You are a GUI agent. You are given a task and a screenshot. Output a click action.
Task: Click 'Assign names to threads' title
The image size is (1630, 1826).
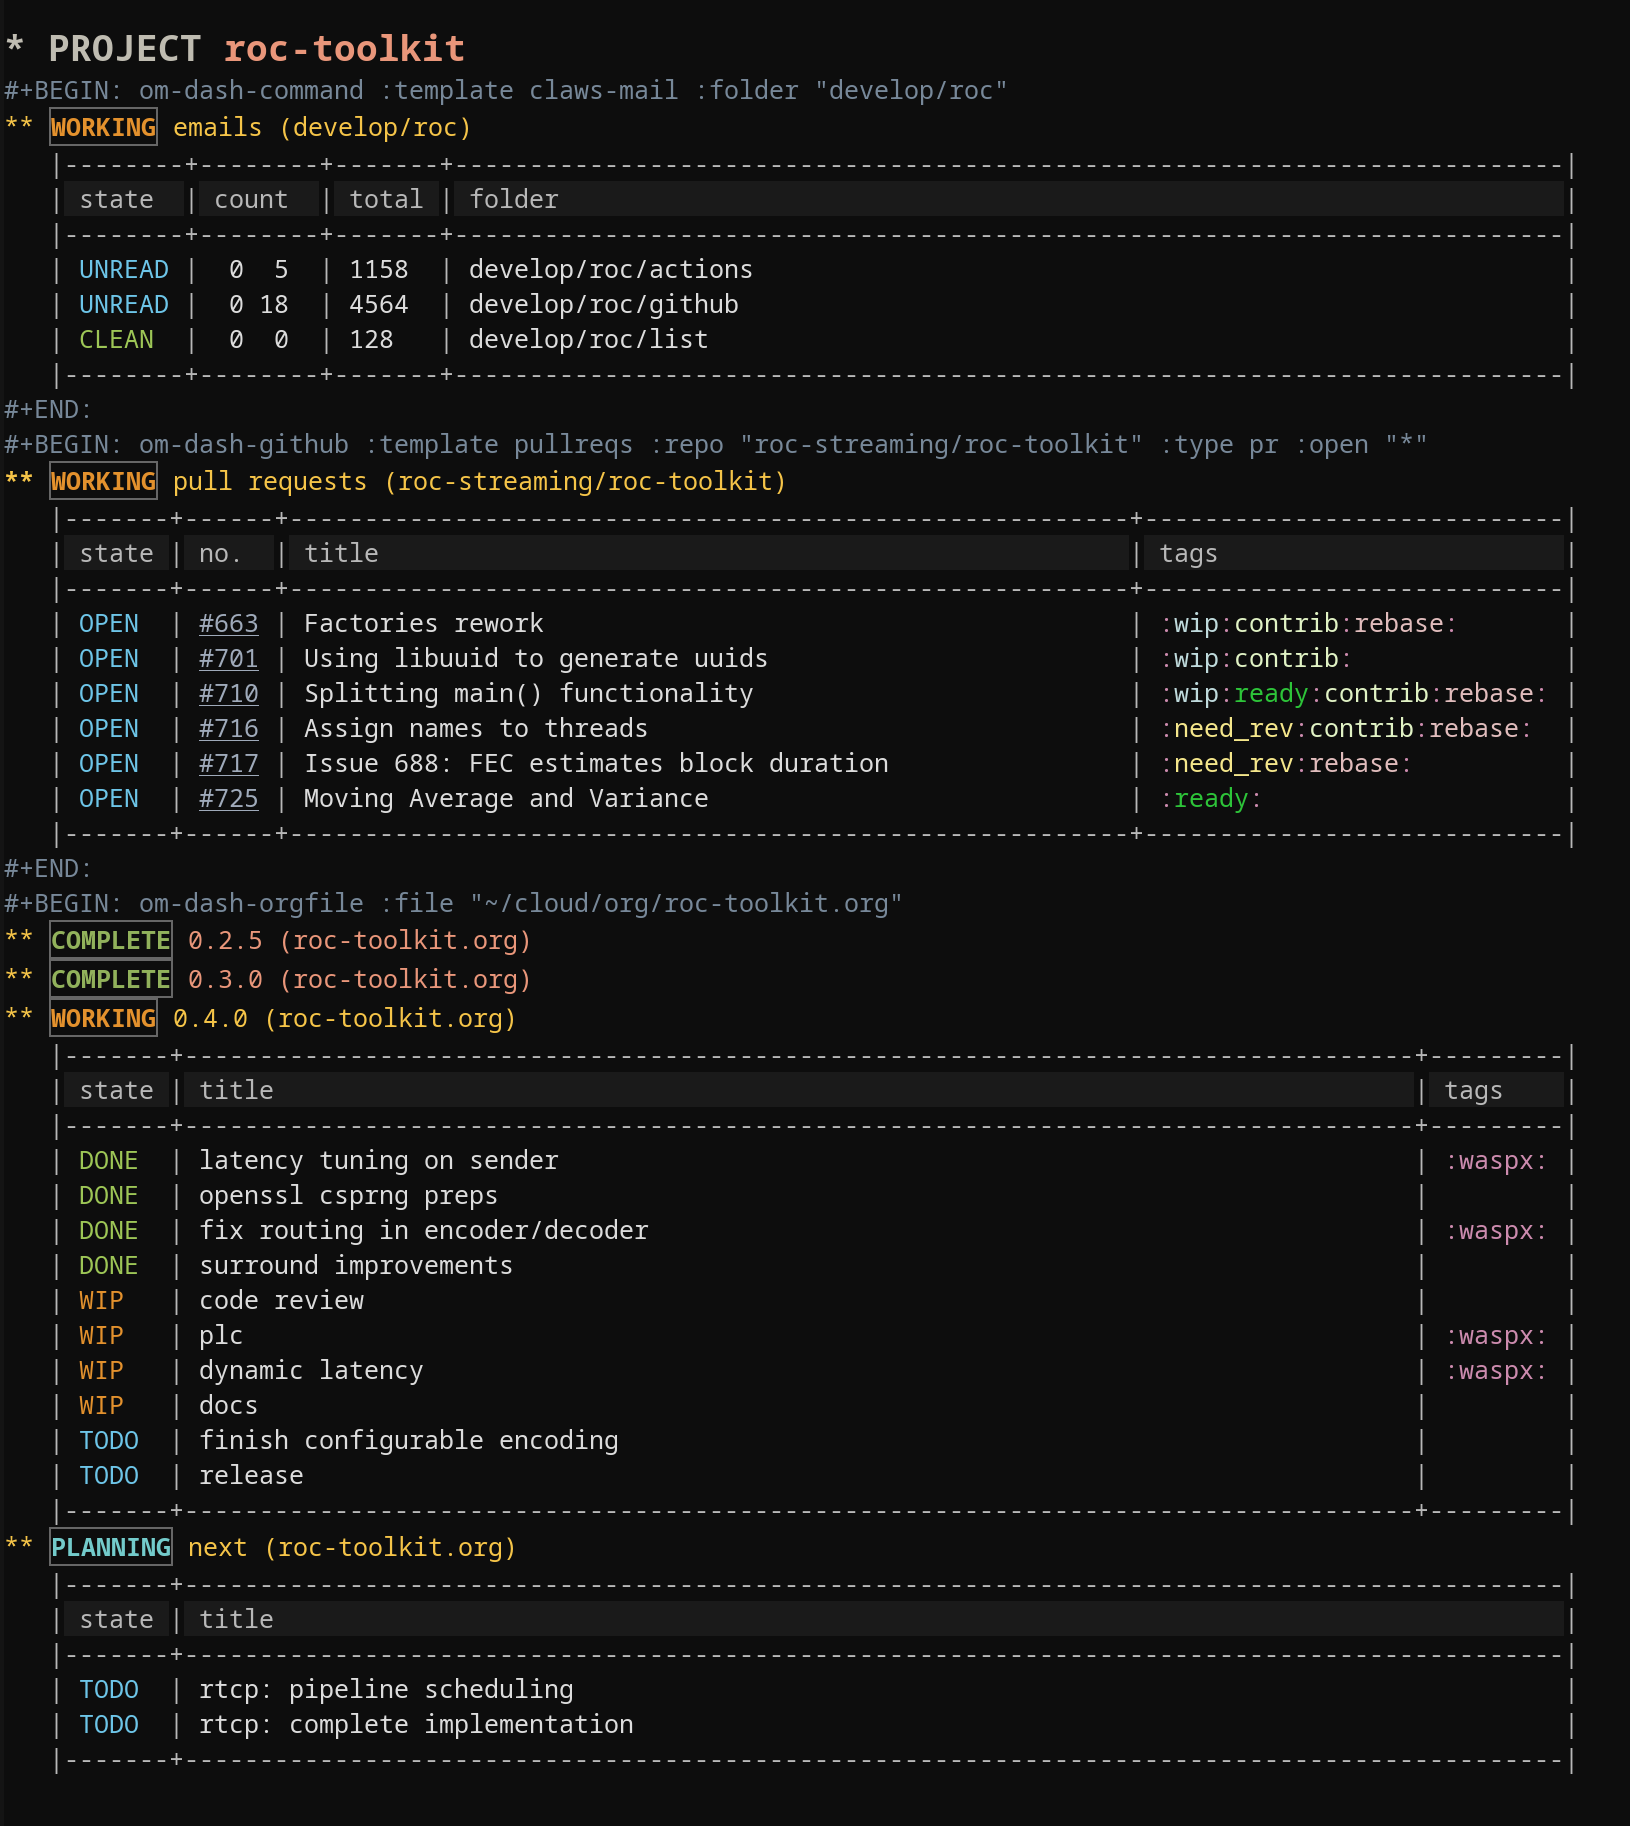tap(476, 729)
